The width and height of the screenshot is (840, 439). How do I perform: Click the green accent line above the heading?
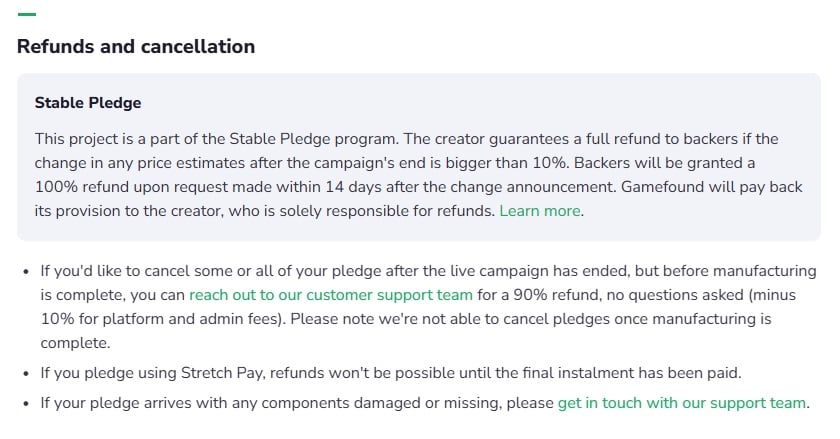click(27, 14)
